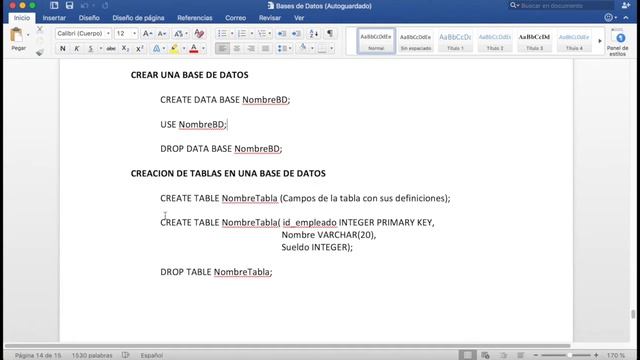
Task: Open the Referencias tab
Action: pos(195,18)
